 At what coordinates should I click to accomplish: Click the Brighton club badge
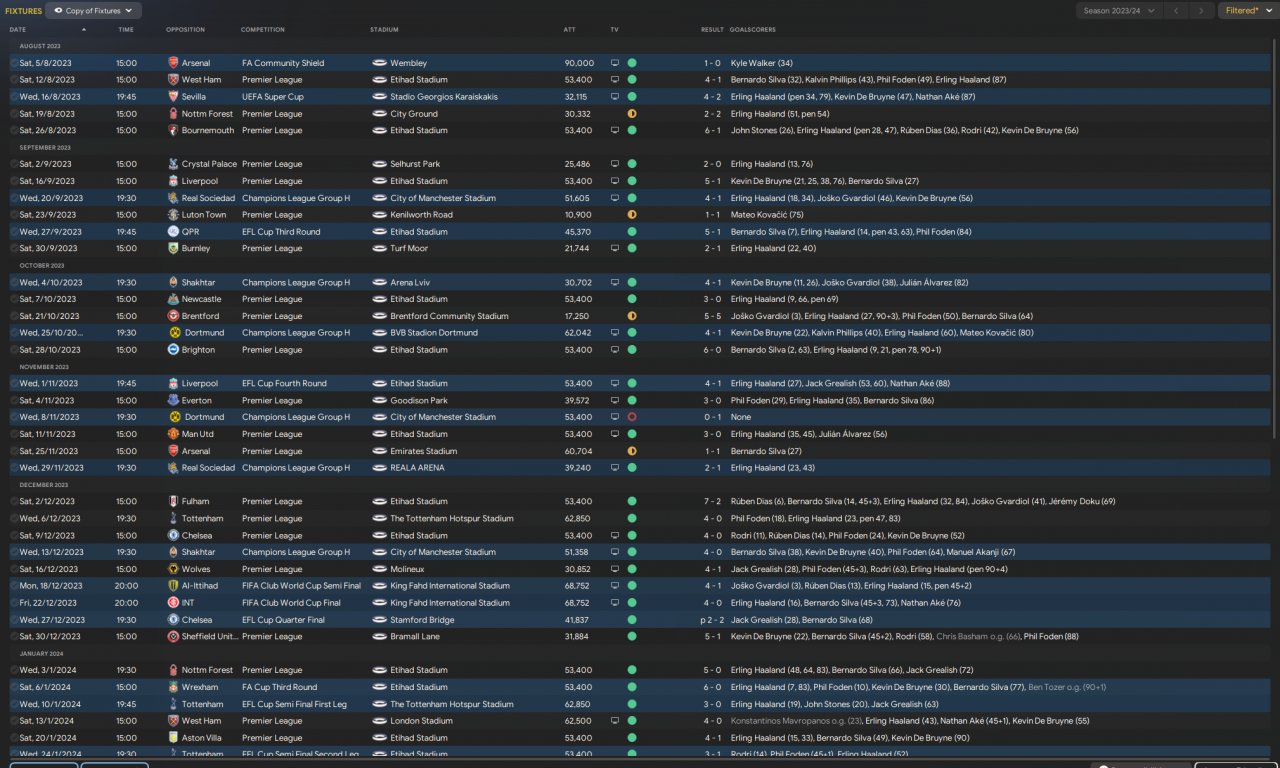pos(173,350)
